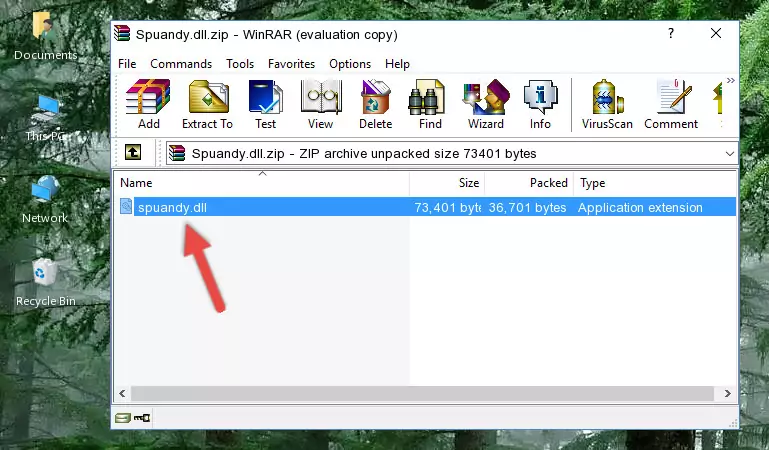The image size is (769, 450).
Task: Click the disk status bar icon
Action: click(123, 418)
